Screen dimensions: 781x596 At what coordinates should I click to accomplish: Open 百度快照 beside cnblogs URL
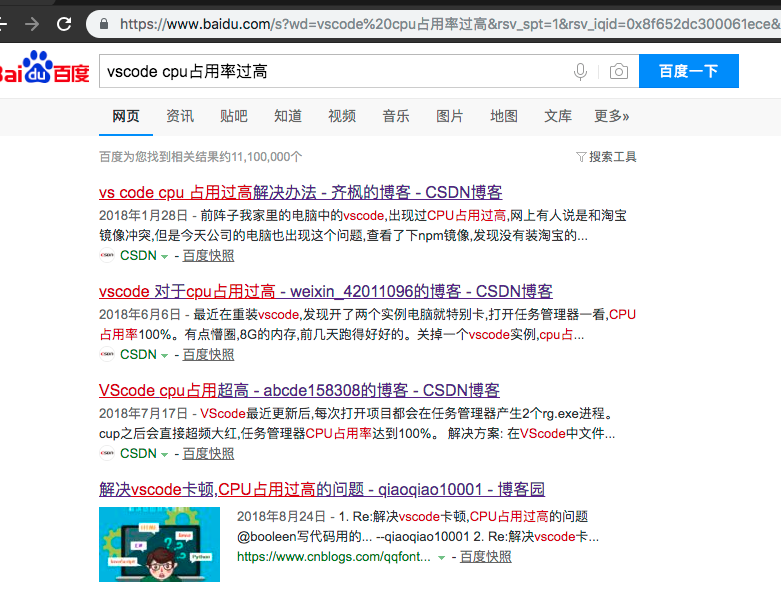pyautogui.click(x=486, y=557)
